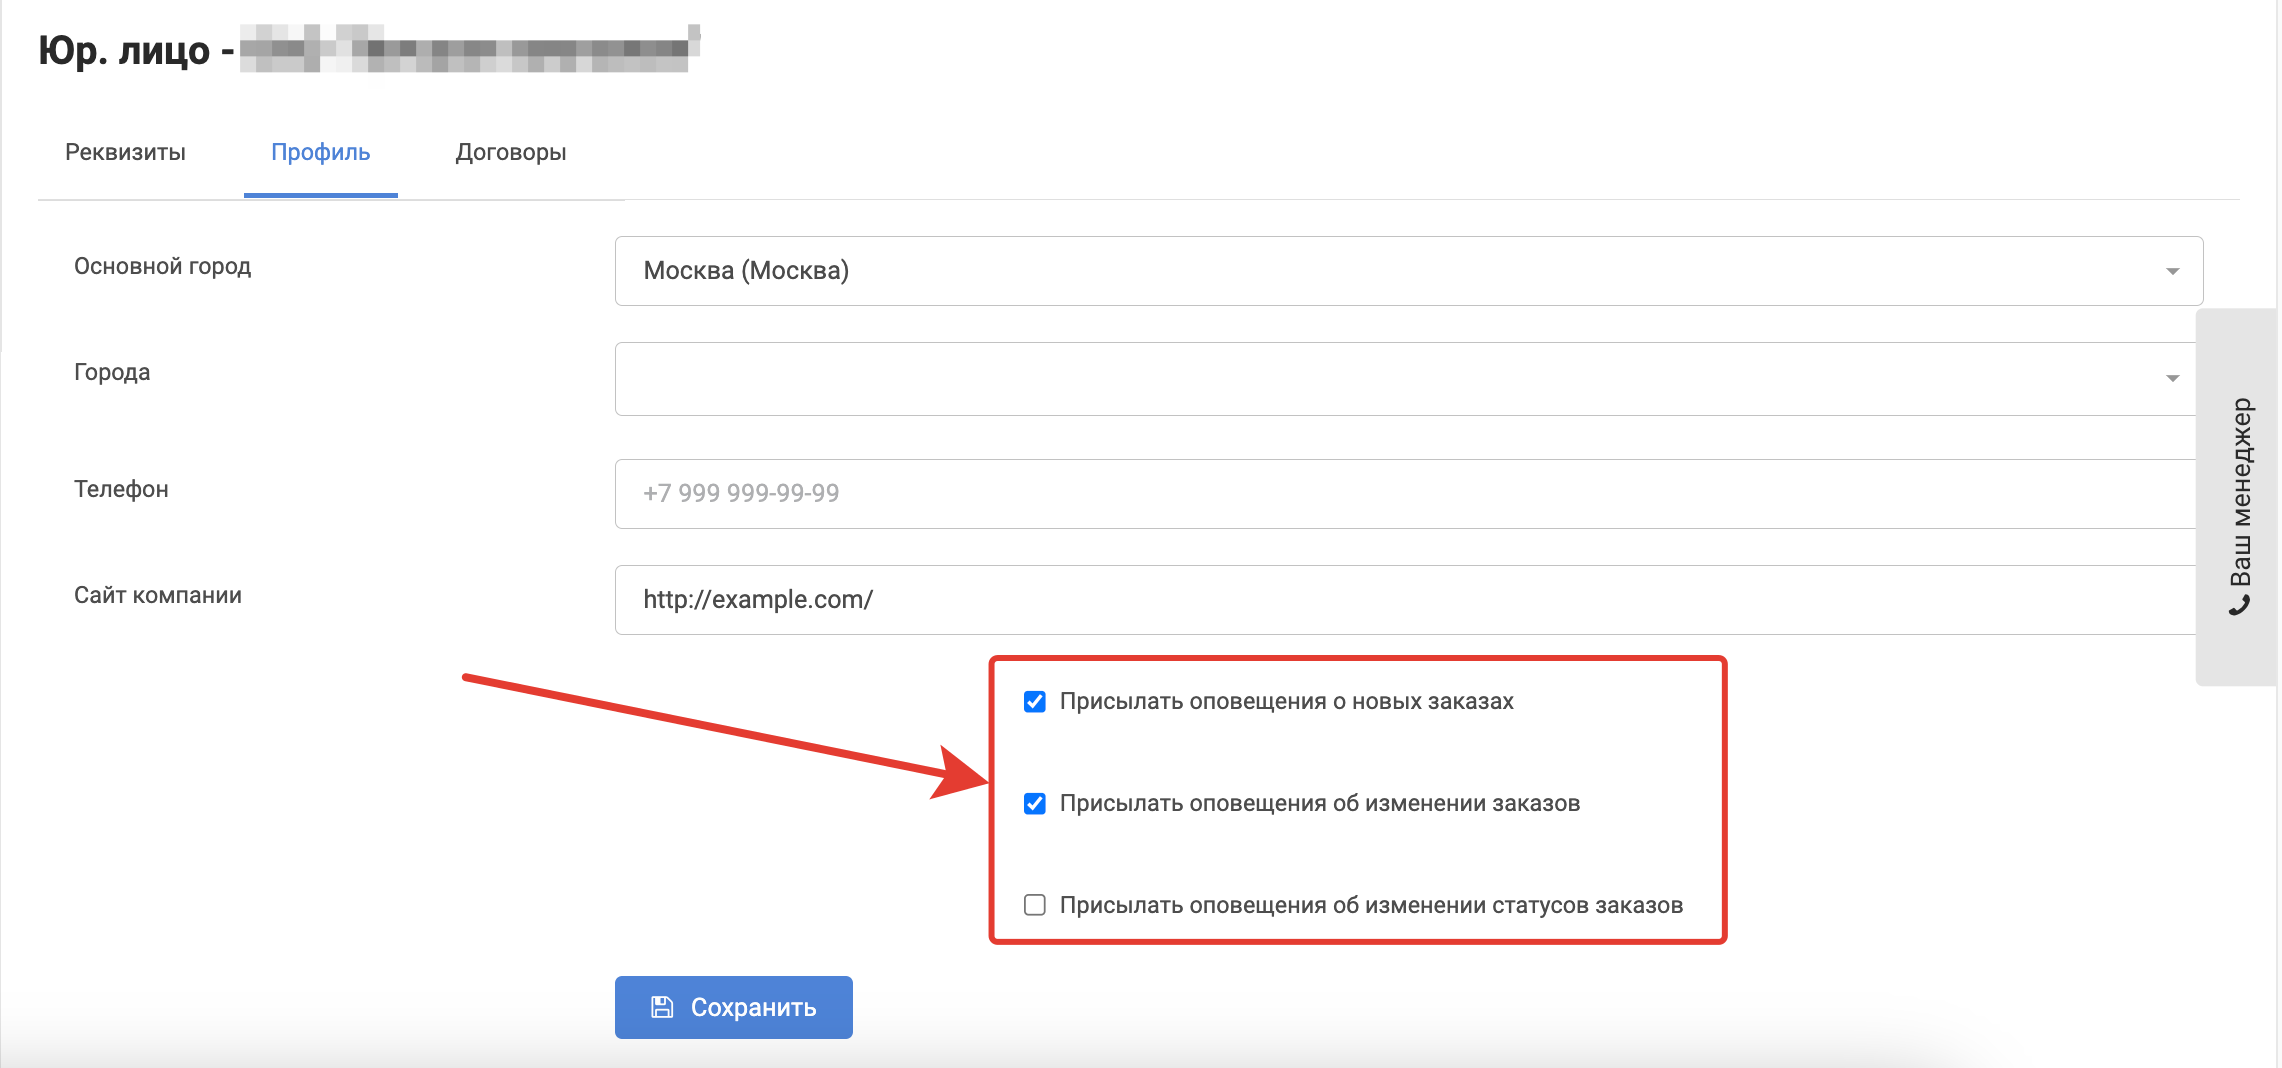Viewport: 2282px width, 1068px height.
Task: Click the floppy disk icon on Сохранить
Action: pos(662,1007)
